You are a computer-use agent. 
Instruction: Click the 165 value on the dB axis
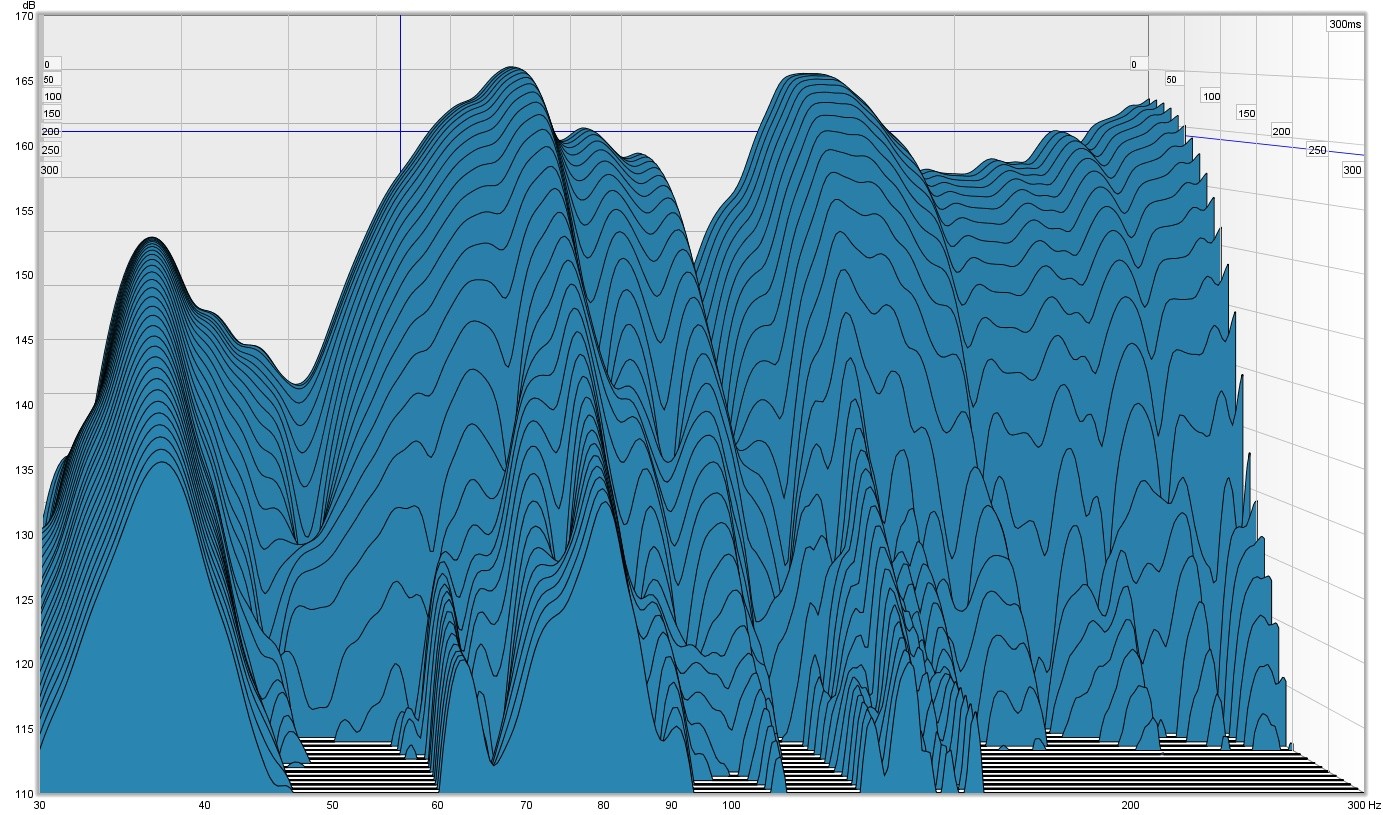pos(26,81)
